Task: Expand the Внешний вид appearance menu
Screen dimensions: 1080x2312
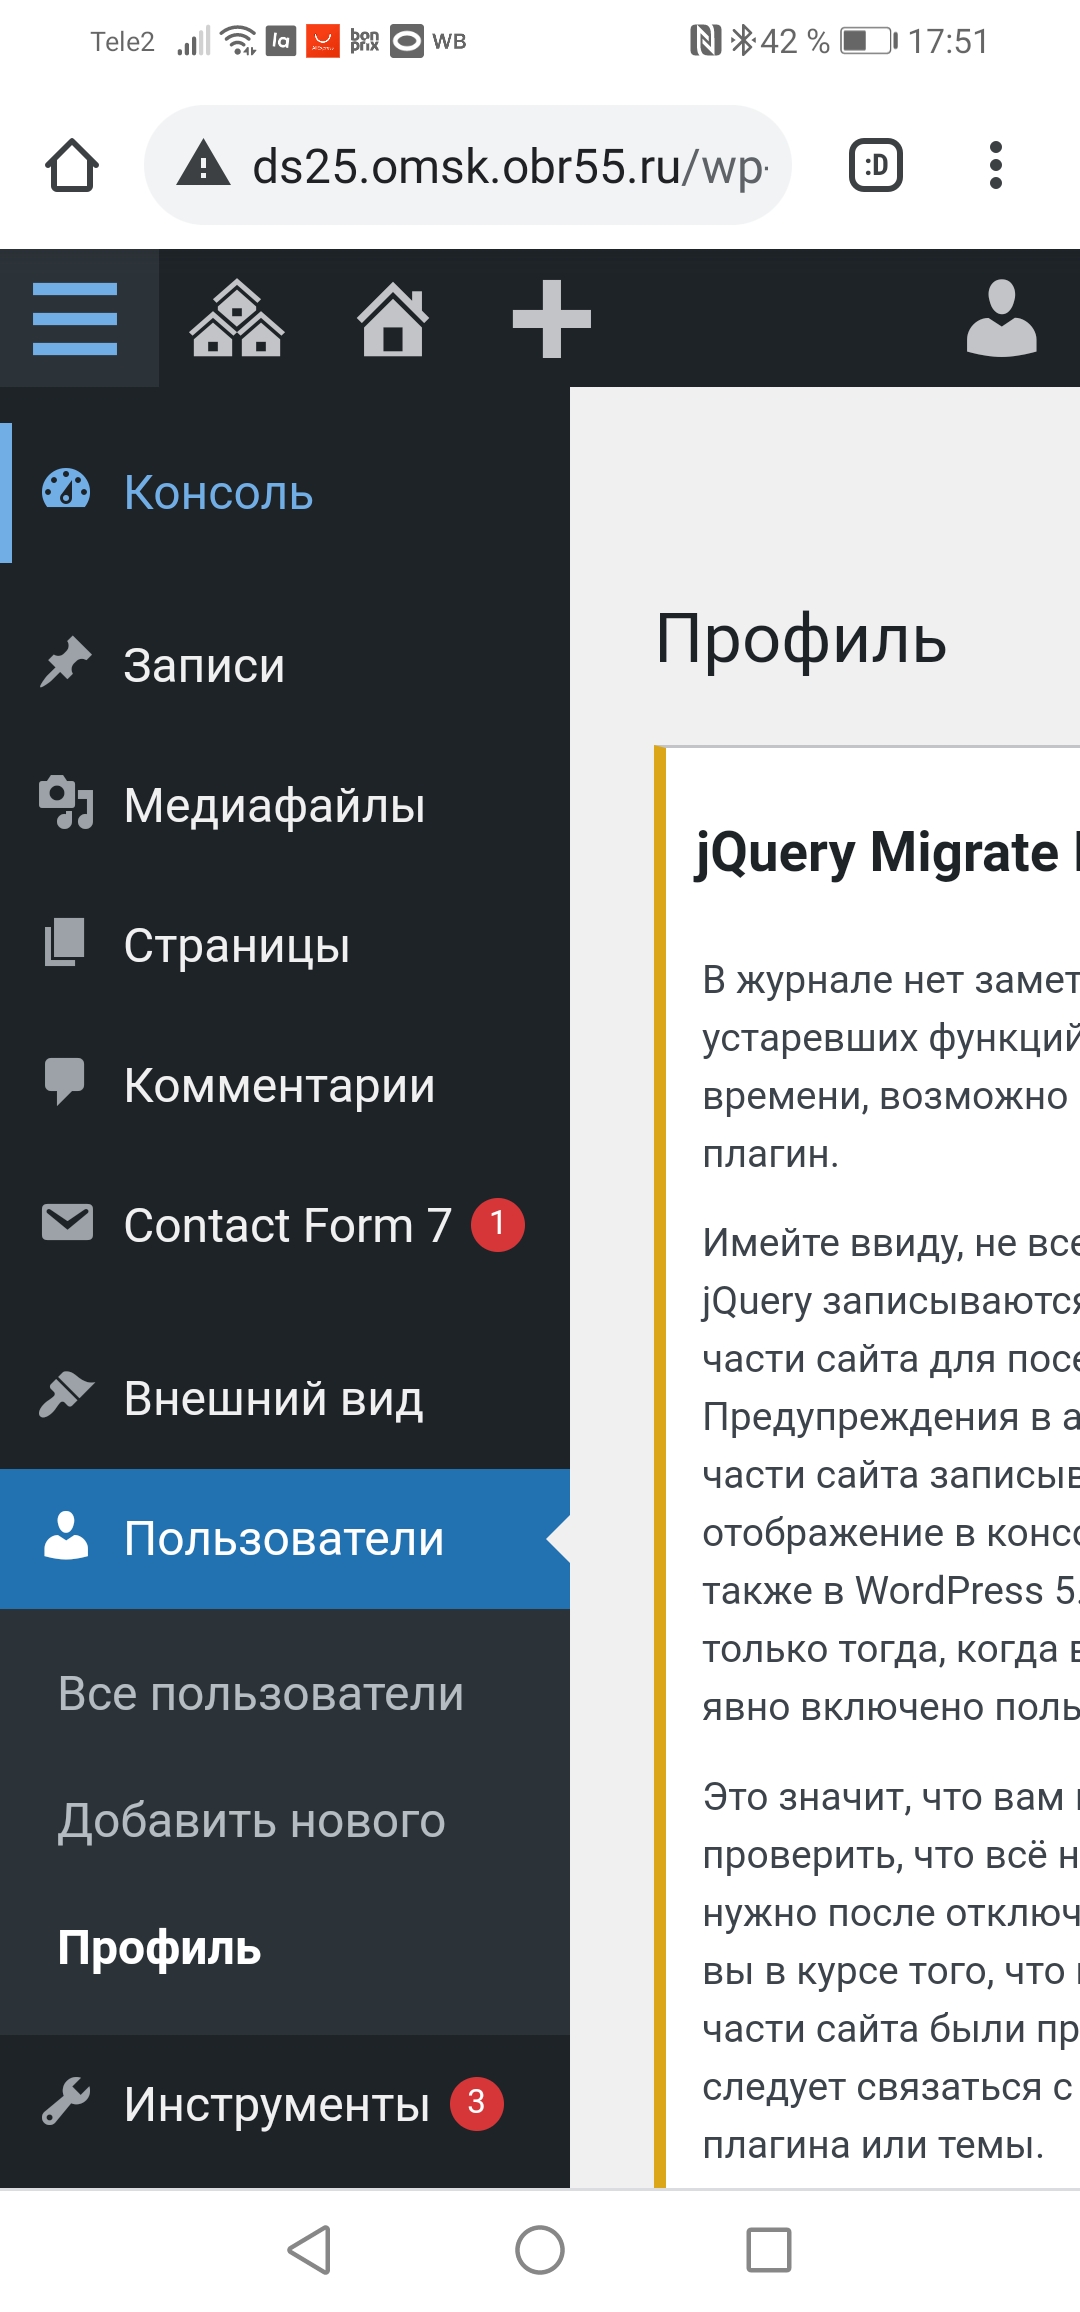Action: (x=273, y=1399)
